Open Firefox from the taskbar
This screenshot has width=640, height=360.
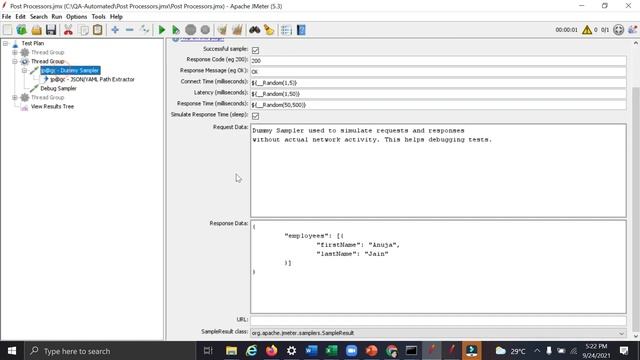tap(271, 351)
